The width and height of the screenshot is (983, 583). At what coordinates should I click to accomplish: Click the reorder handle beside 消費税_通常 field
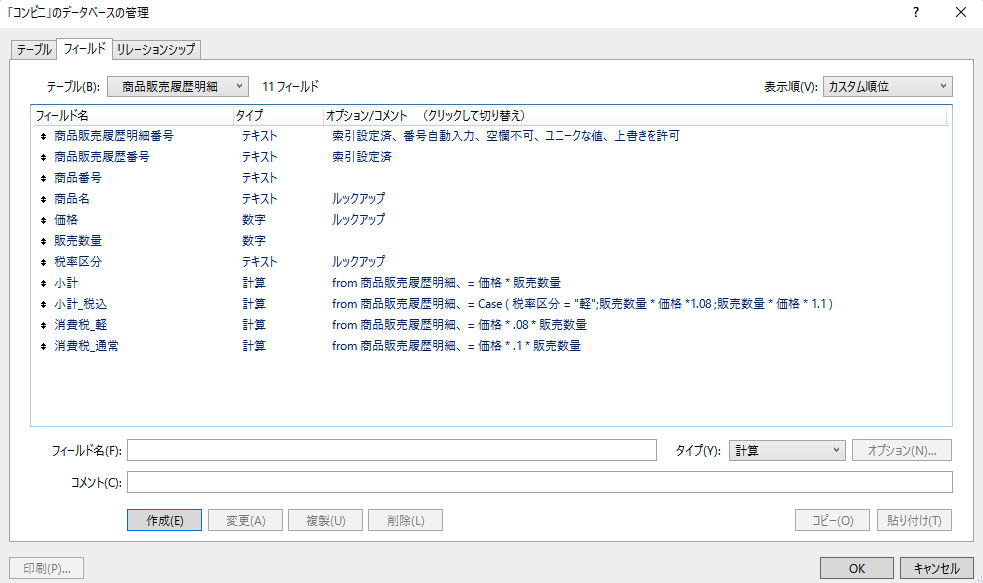[44, 346]
